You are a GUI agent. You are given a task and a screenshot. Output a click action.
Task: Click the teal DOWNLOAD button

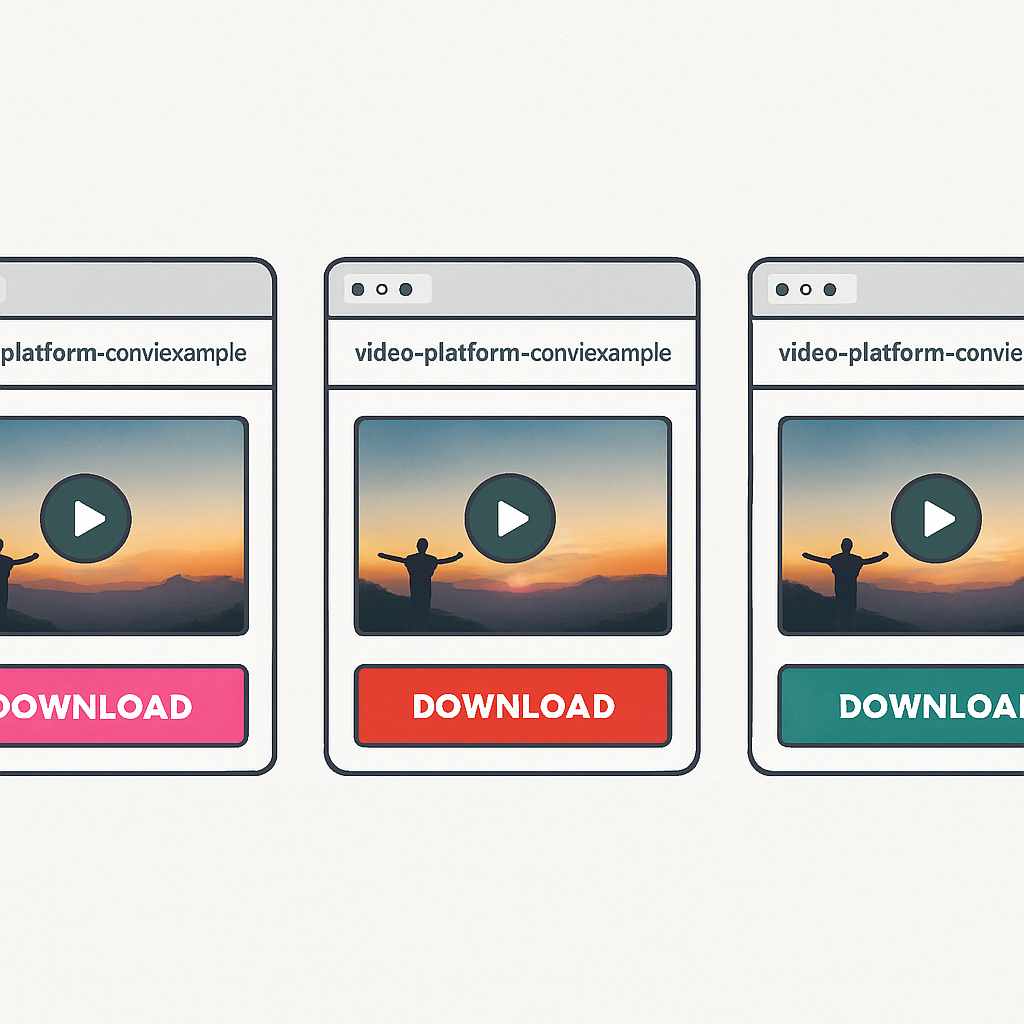tap(901, 705)
